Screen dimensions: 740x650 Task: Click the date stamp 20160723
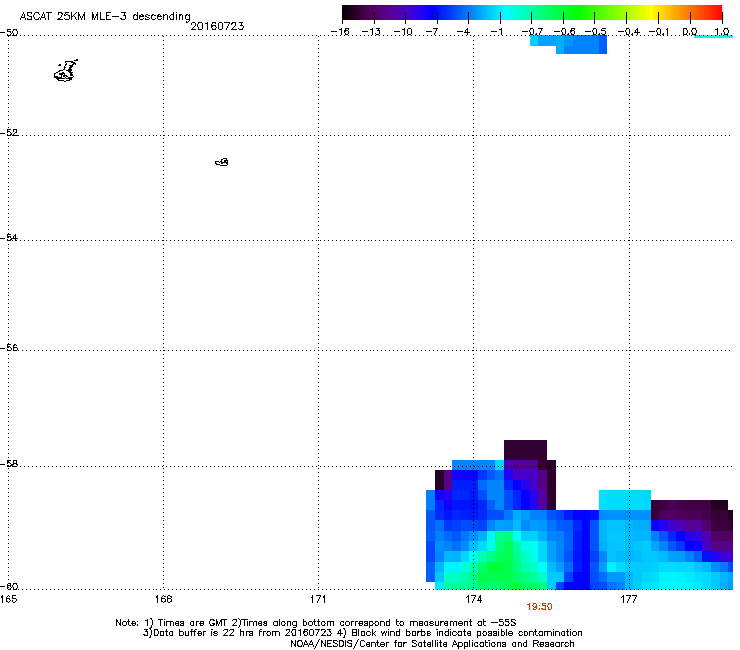tap(217, 26)
